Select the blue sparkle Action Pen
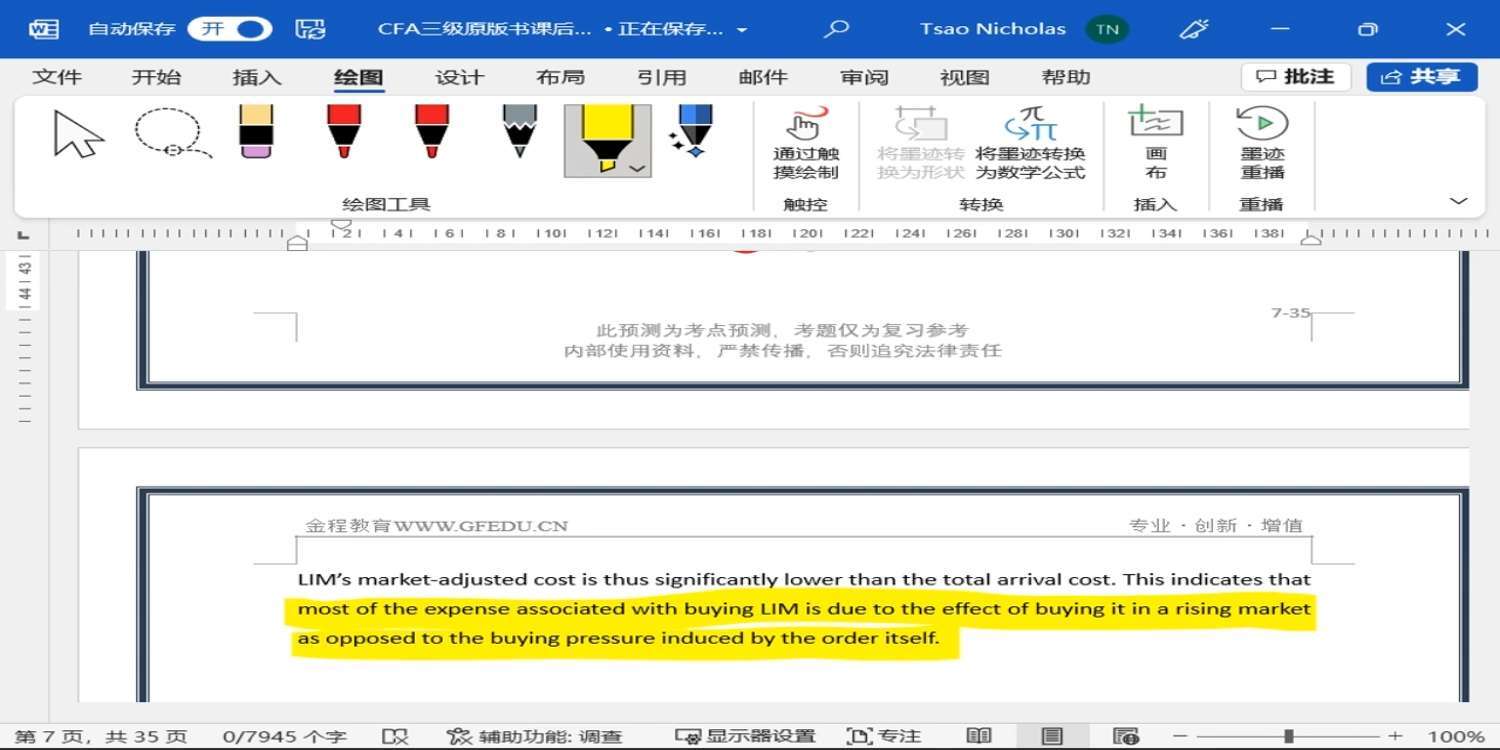 pyautogui.click(x=693, y=132)
